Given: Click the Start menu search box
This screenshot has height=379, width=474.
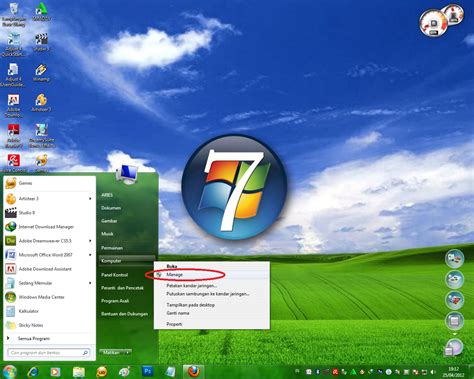Looking at the screenshot, I should (x=49, y=352).
